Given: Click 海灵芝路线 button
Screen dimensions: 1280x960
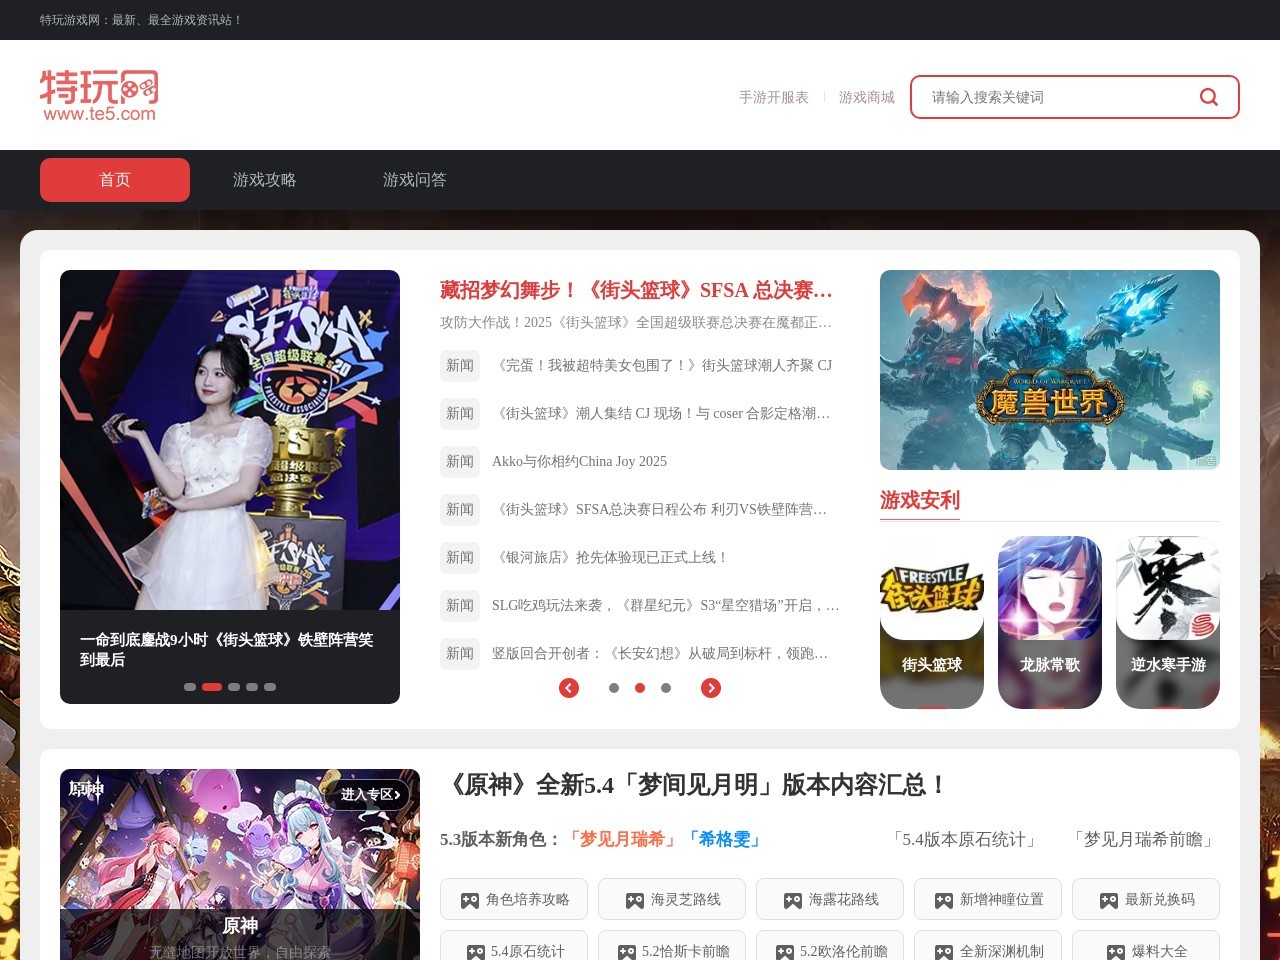Looking at the screenshot, I should click(x=672, y=899).
